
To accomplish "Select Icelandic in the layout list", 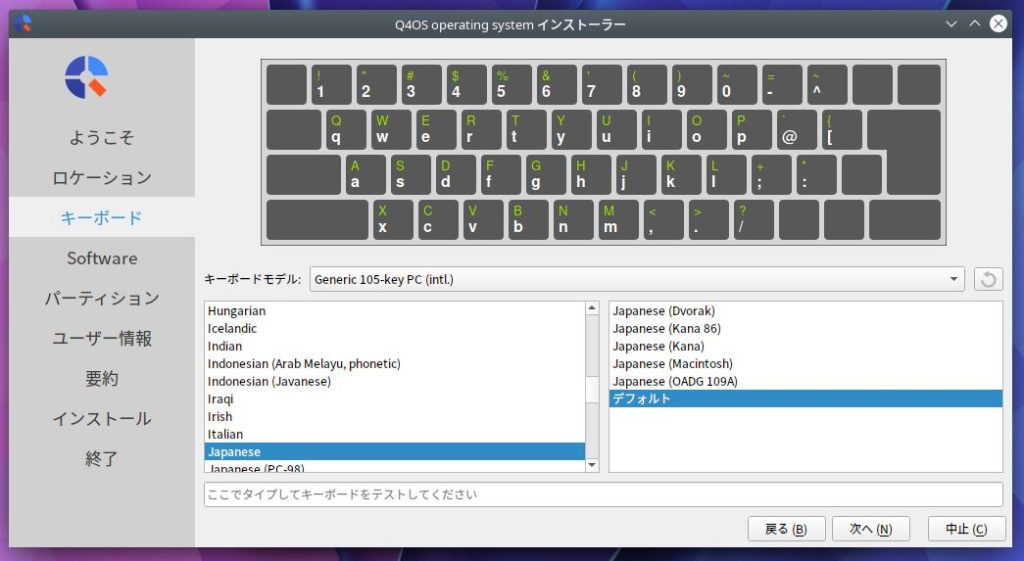I will click(394, 329).
